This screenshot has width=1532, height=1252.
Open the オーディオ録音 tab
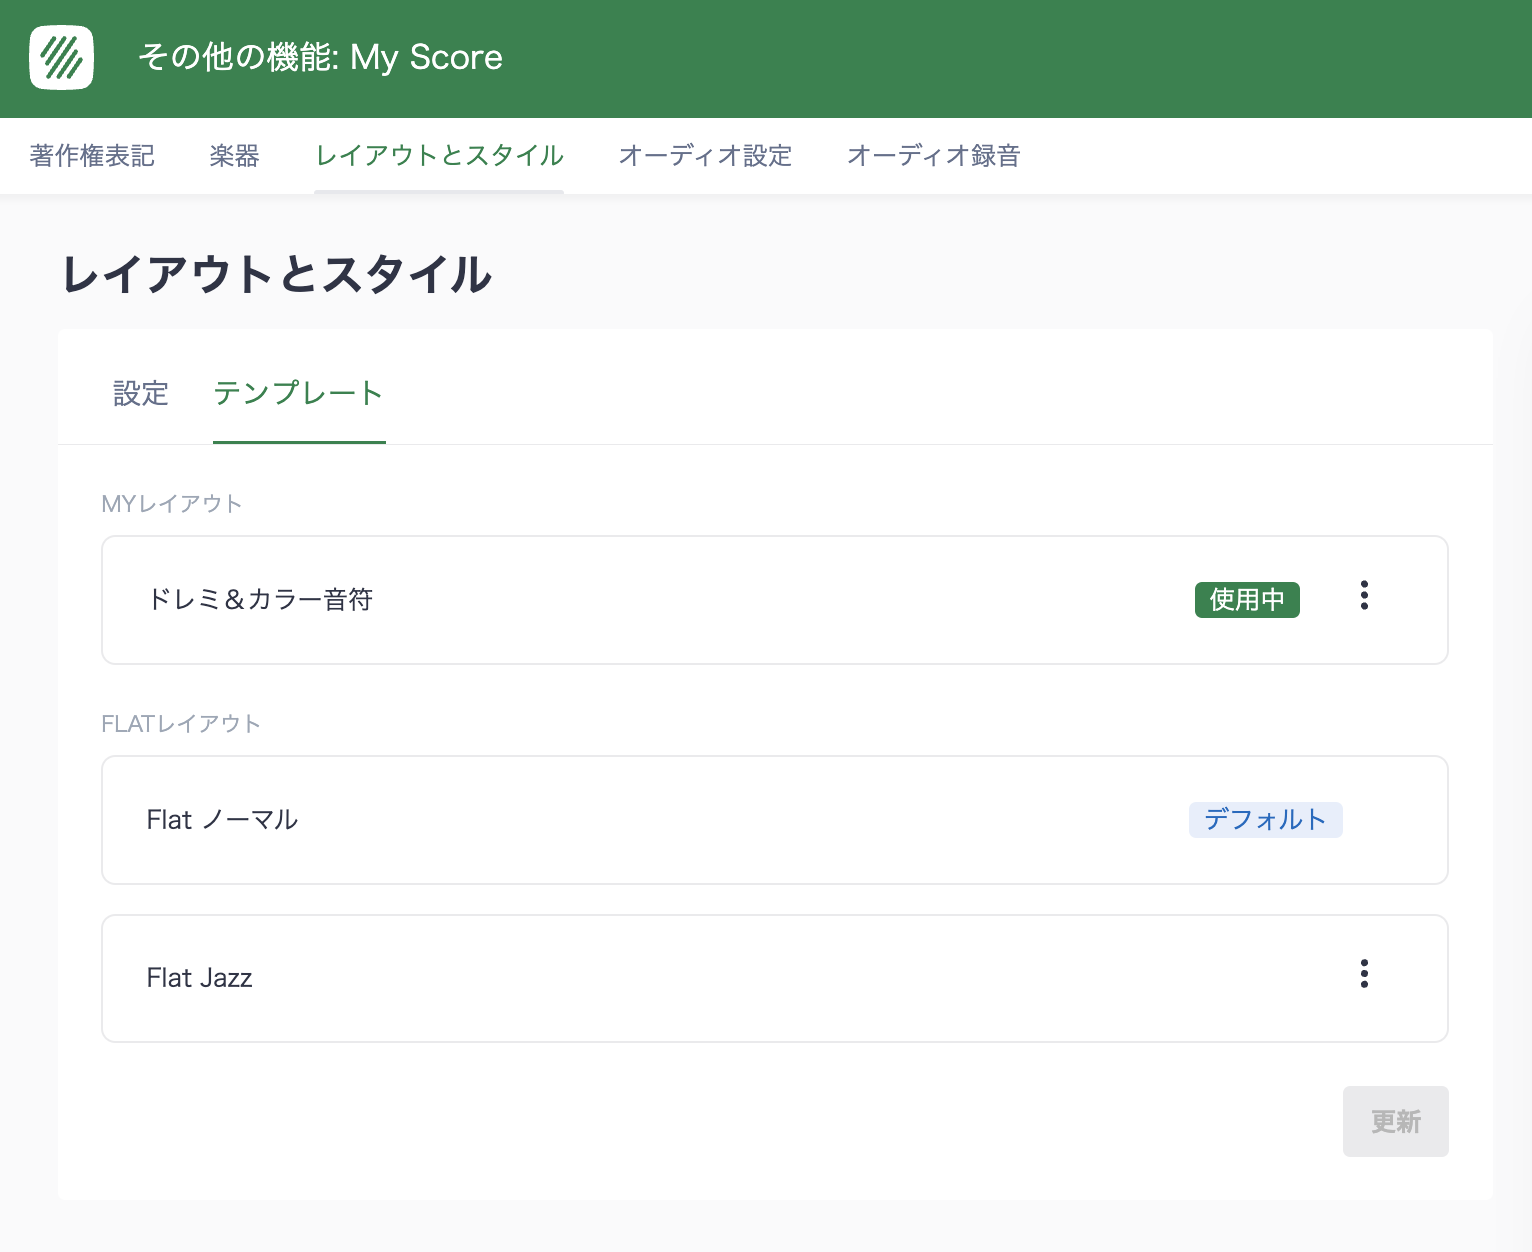click(x=933, y=156)
